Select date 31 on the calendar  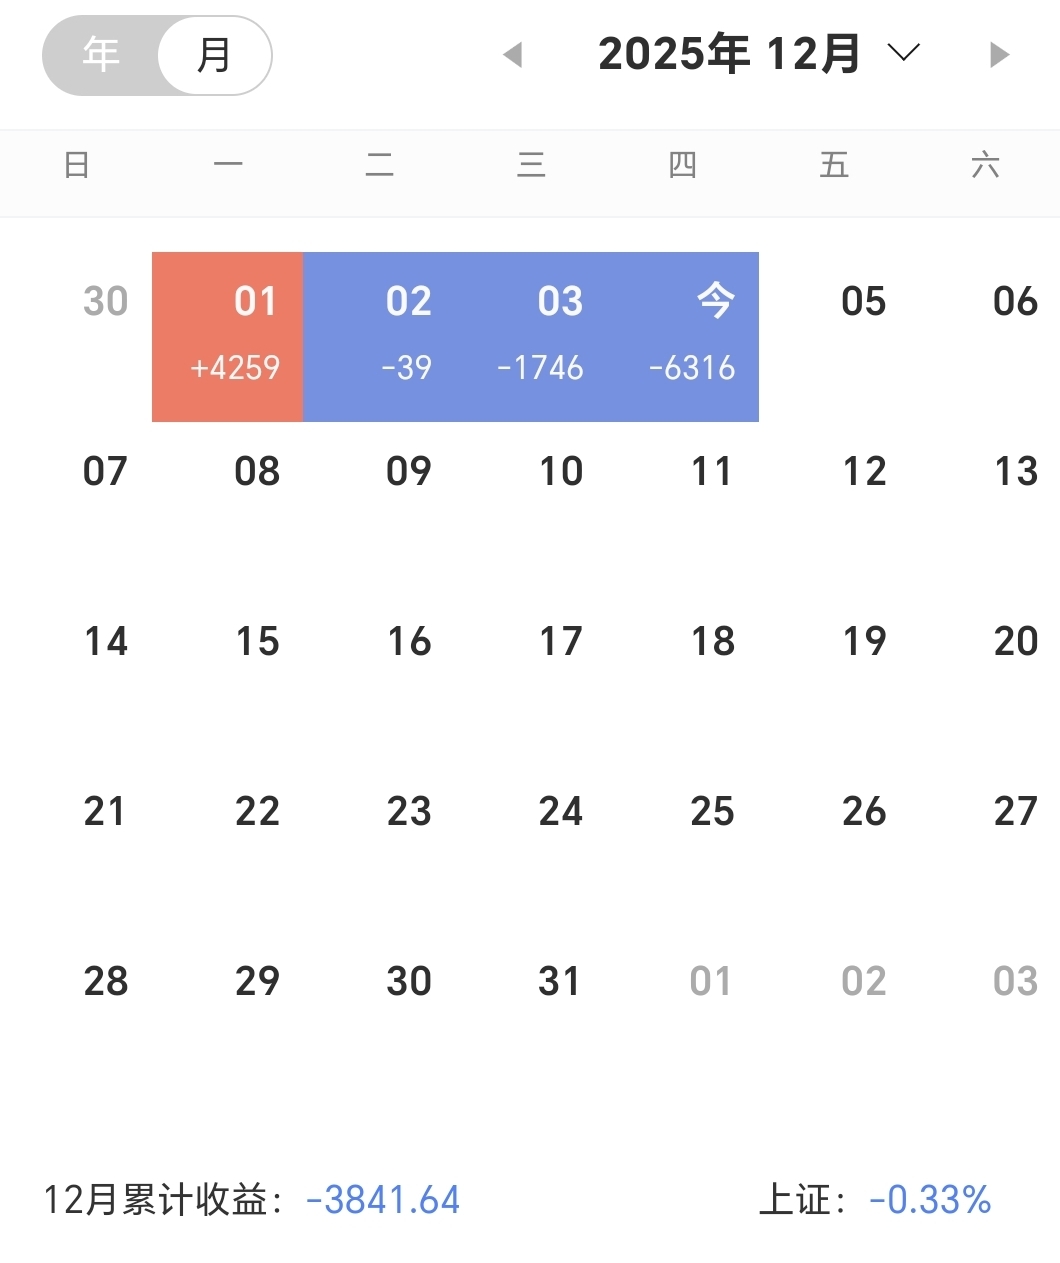560,981
